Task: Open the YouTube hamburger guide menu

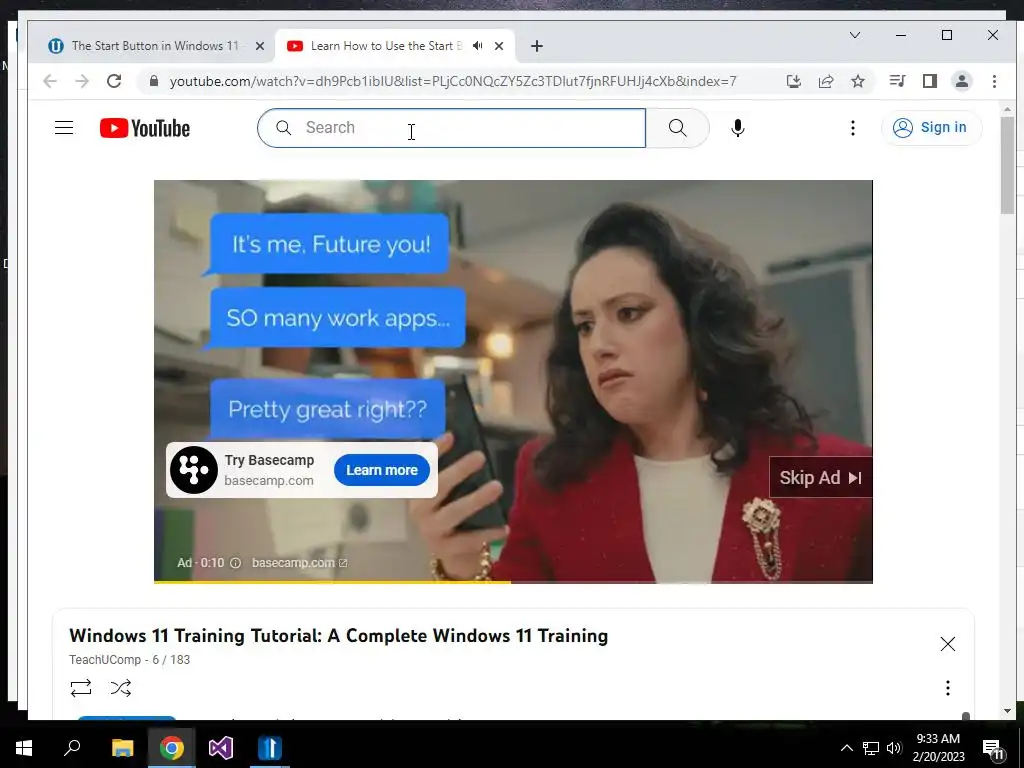Action: 64,128
